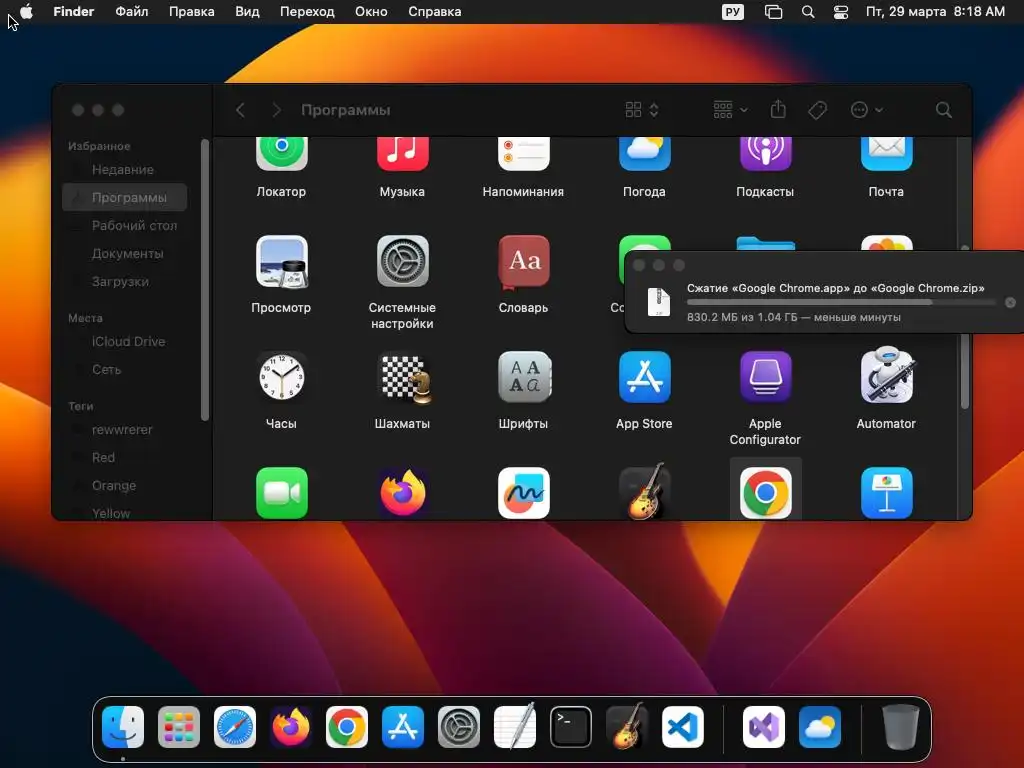Image resolution: width=1024 pixels, height=768 pixels.
Task: Select the Часы app icon
Action: point(281,377)
